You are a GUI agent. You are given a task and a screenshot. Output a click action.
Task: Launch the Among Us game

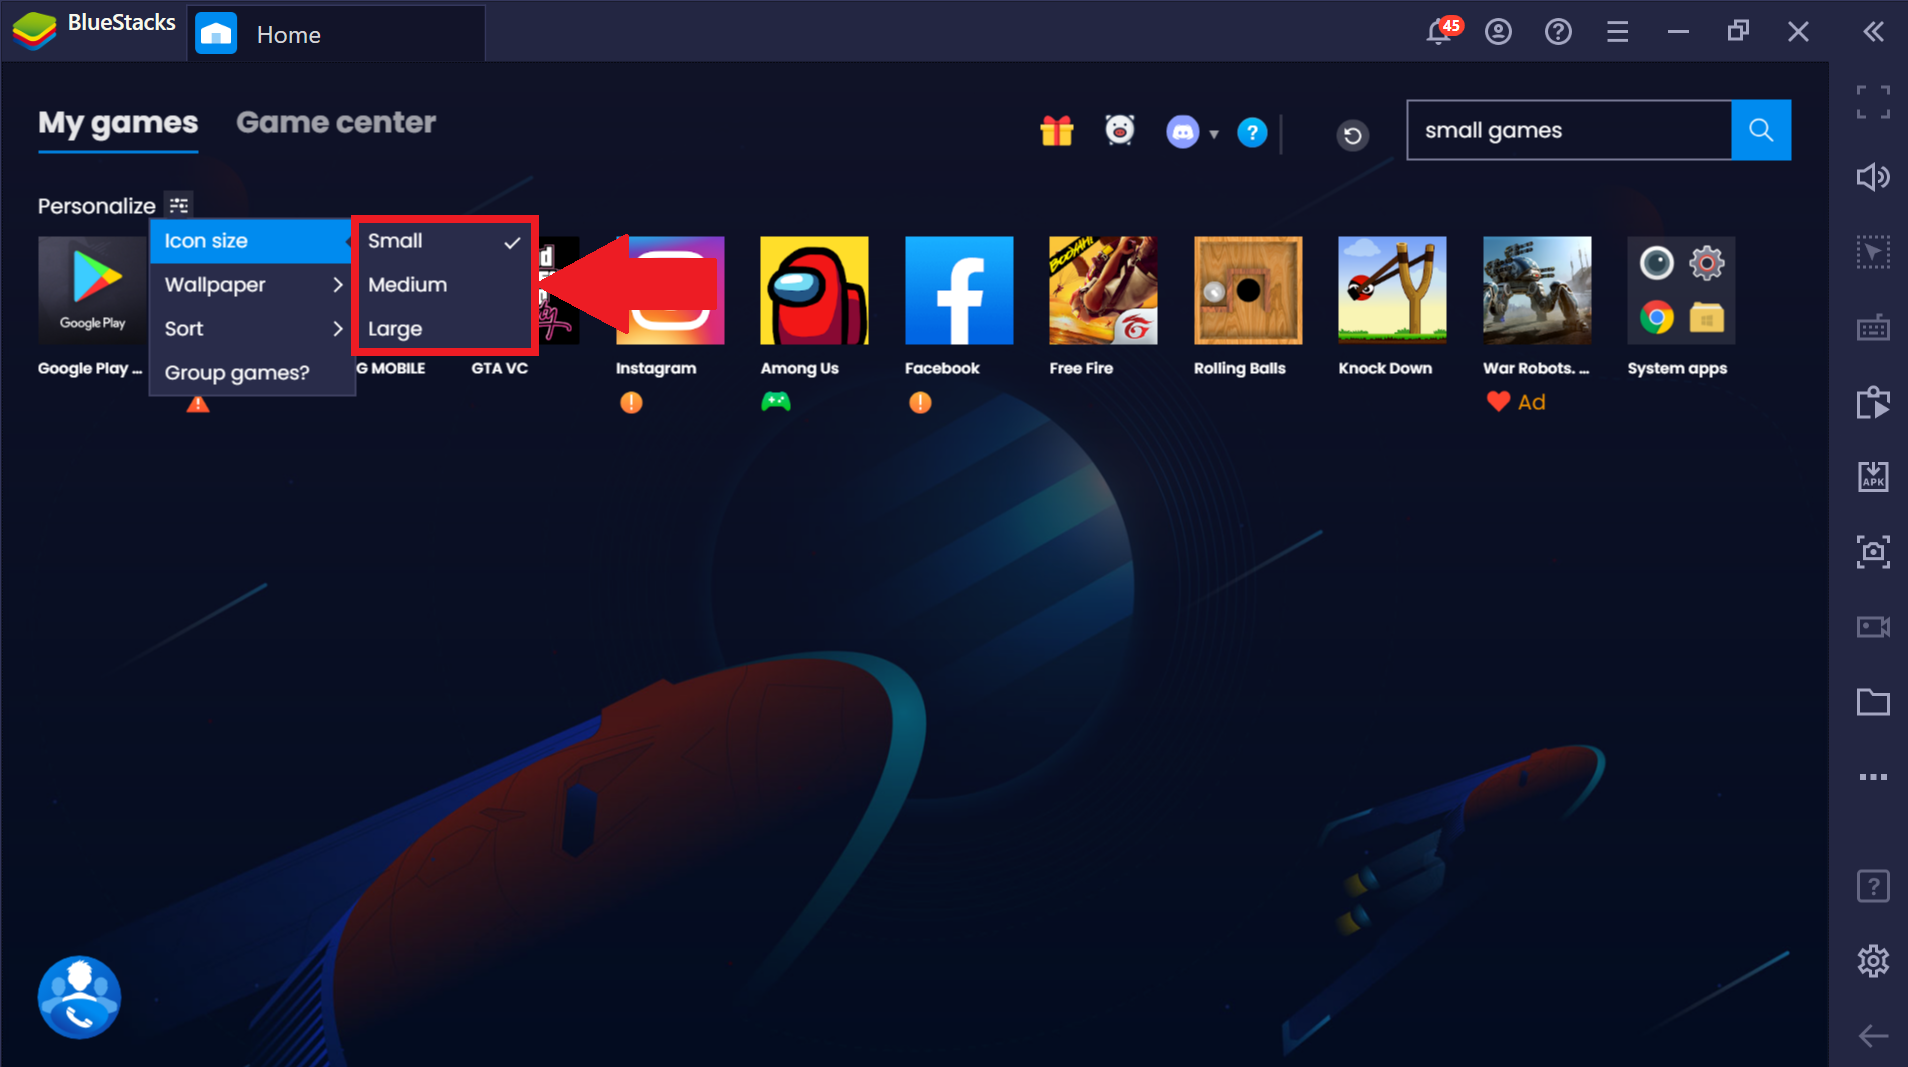(814, 291)
